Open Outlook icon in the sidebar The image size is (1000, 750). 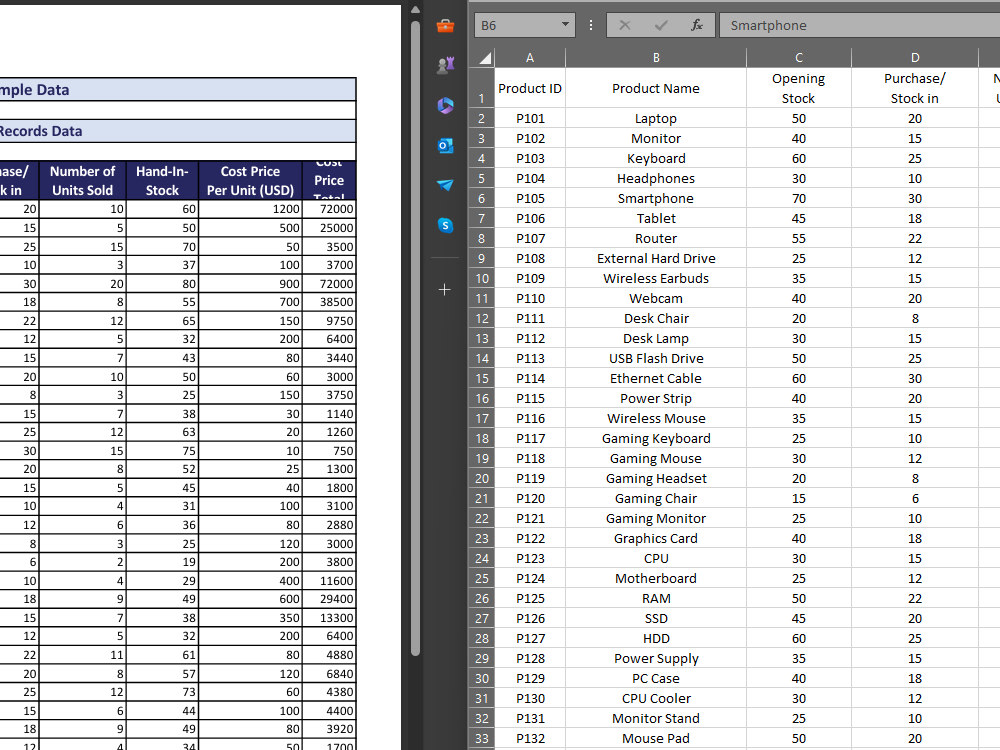coord(445,145)
